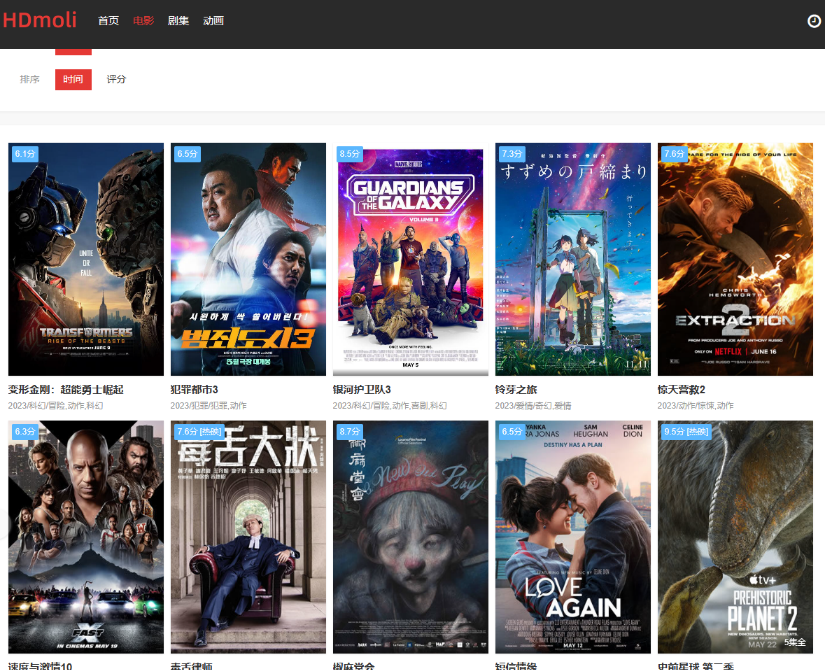This screenshot has height=670, width=825.
Task: Open the 剧集 series menu item
Action: (178, 21)
